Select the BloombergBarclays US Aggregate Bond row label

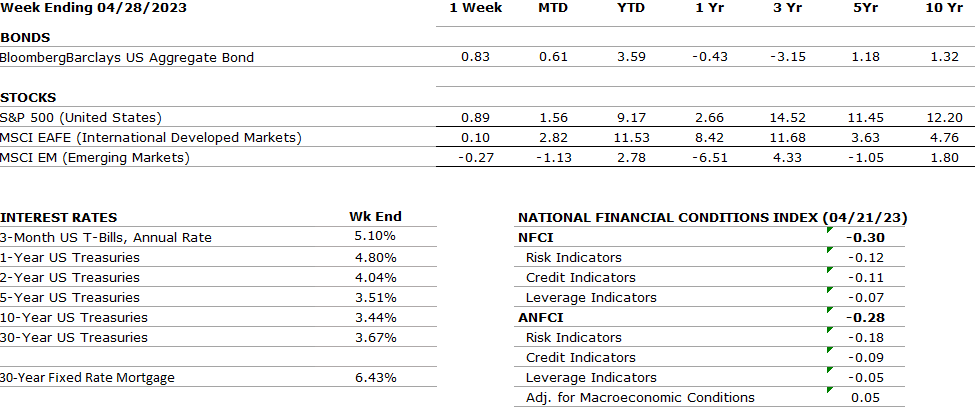[x=127, y=57]
